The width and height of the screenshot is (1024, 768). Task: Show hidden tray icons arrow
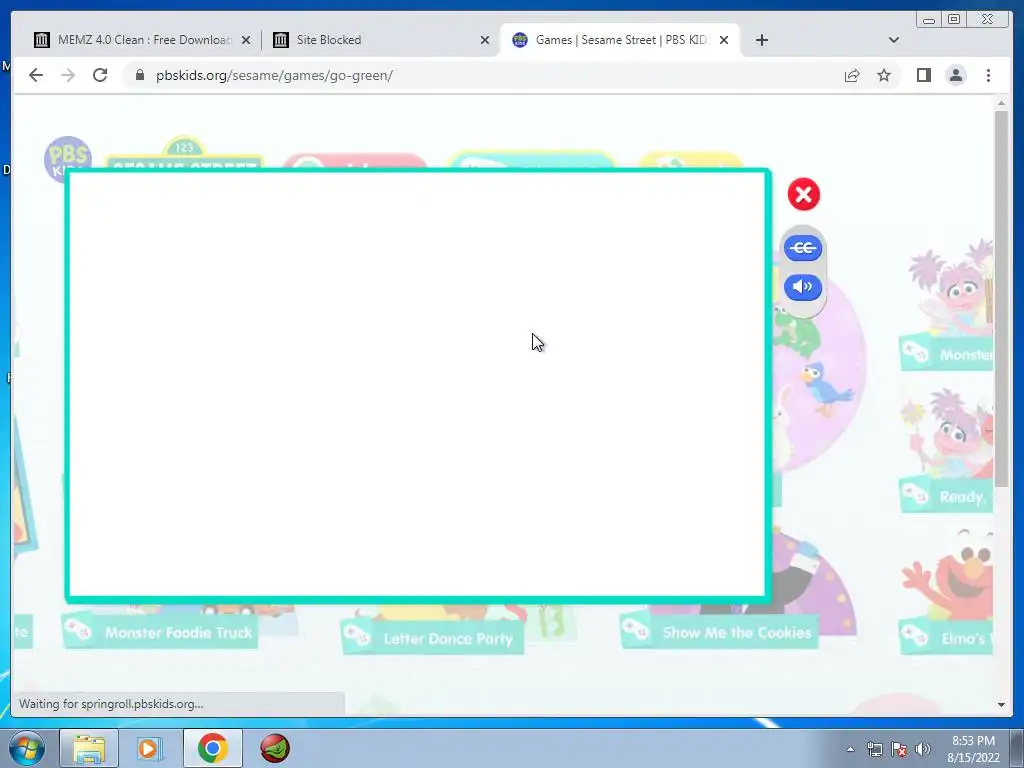pyautogui.click(x=850, y=749)
